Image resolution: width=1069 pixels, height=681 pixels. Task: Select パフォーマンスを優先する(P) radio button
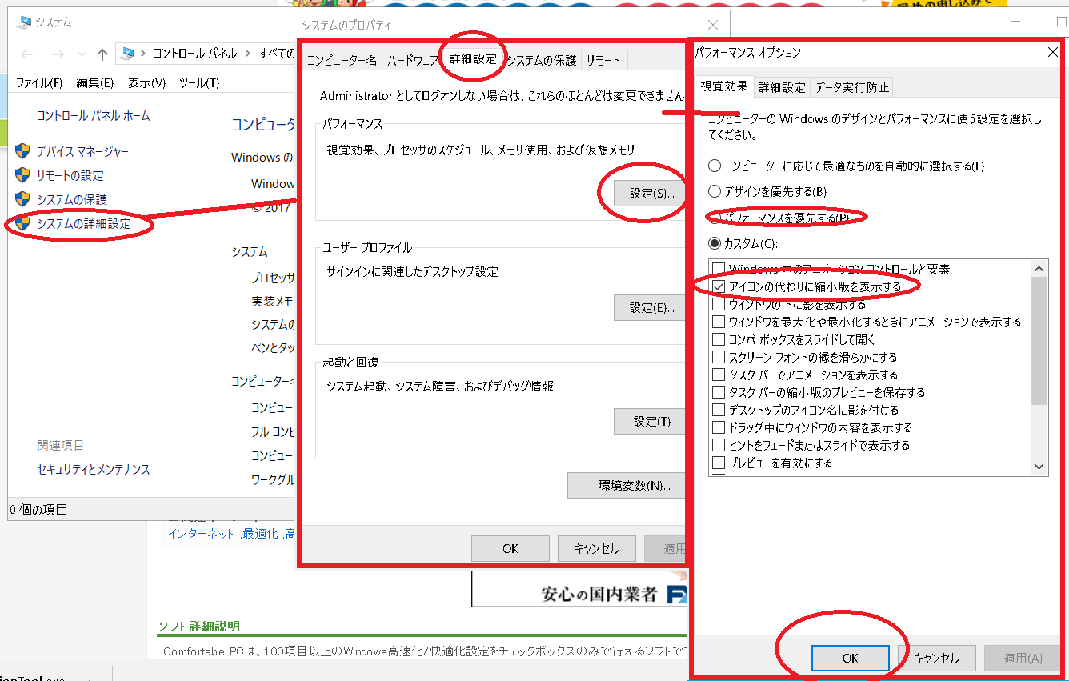(x=714, y=217)
